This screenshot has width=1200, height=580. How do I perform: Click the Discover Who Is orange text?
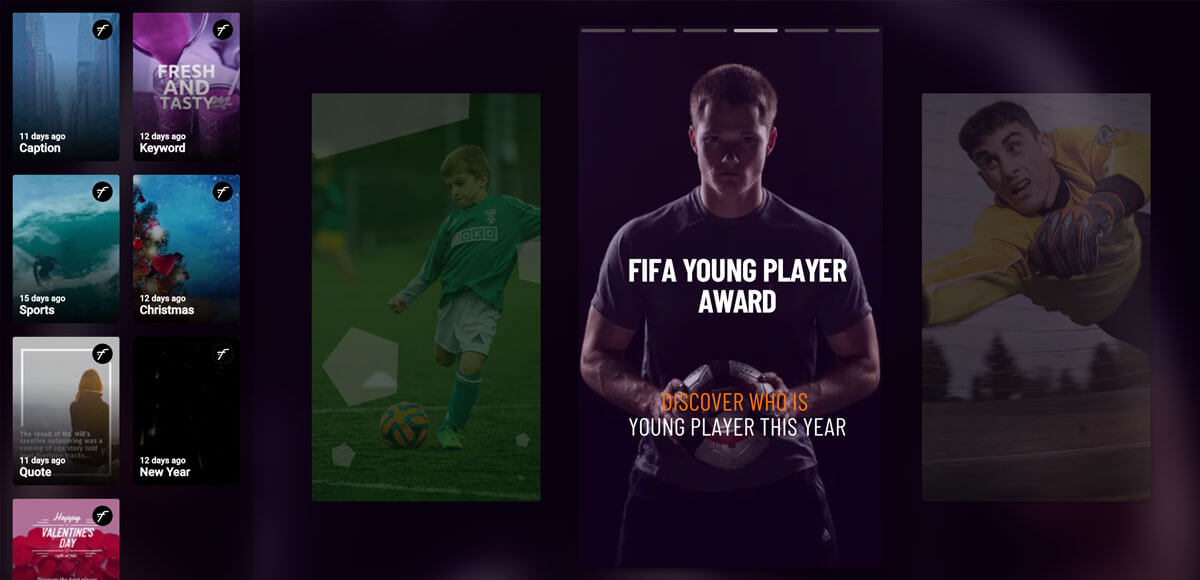coord(734,403)
